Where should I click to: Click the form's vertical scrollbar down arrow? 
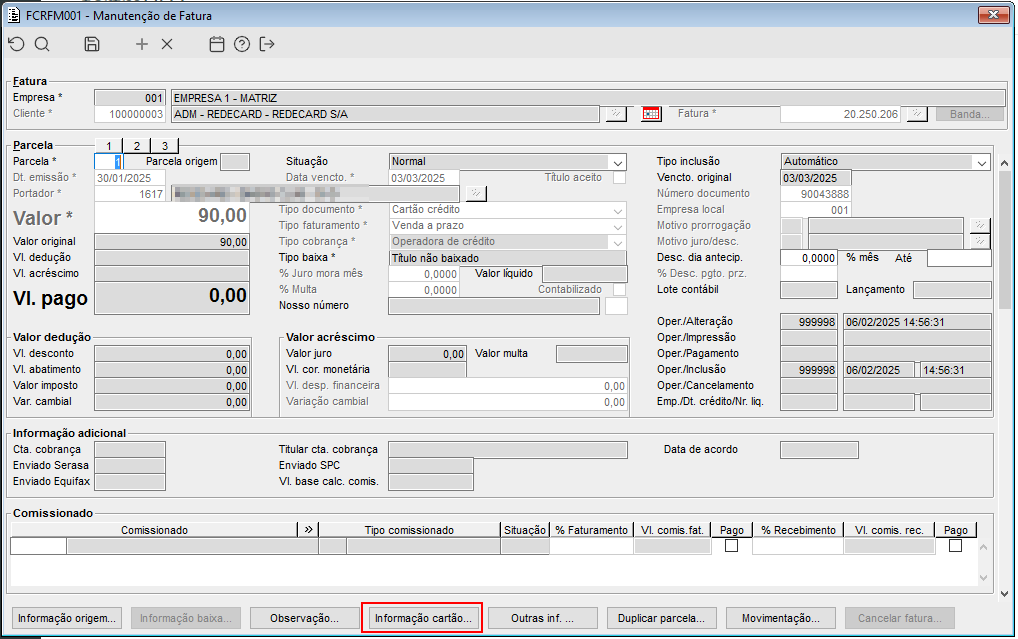[1004, 594]
